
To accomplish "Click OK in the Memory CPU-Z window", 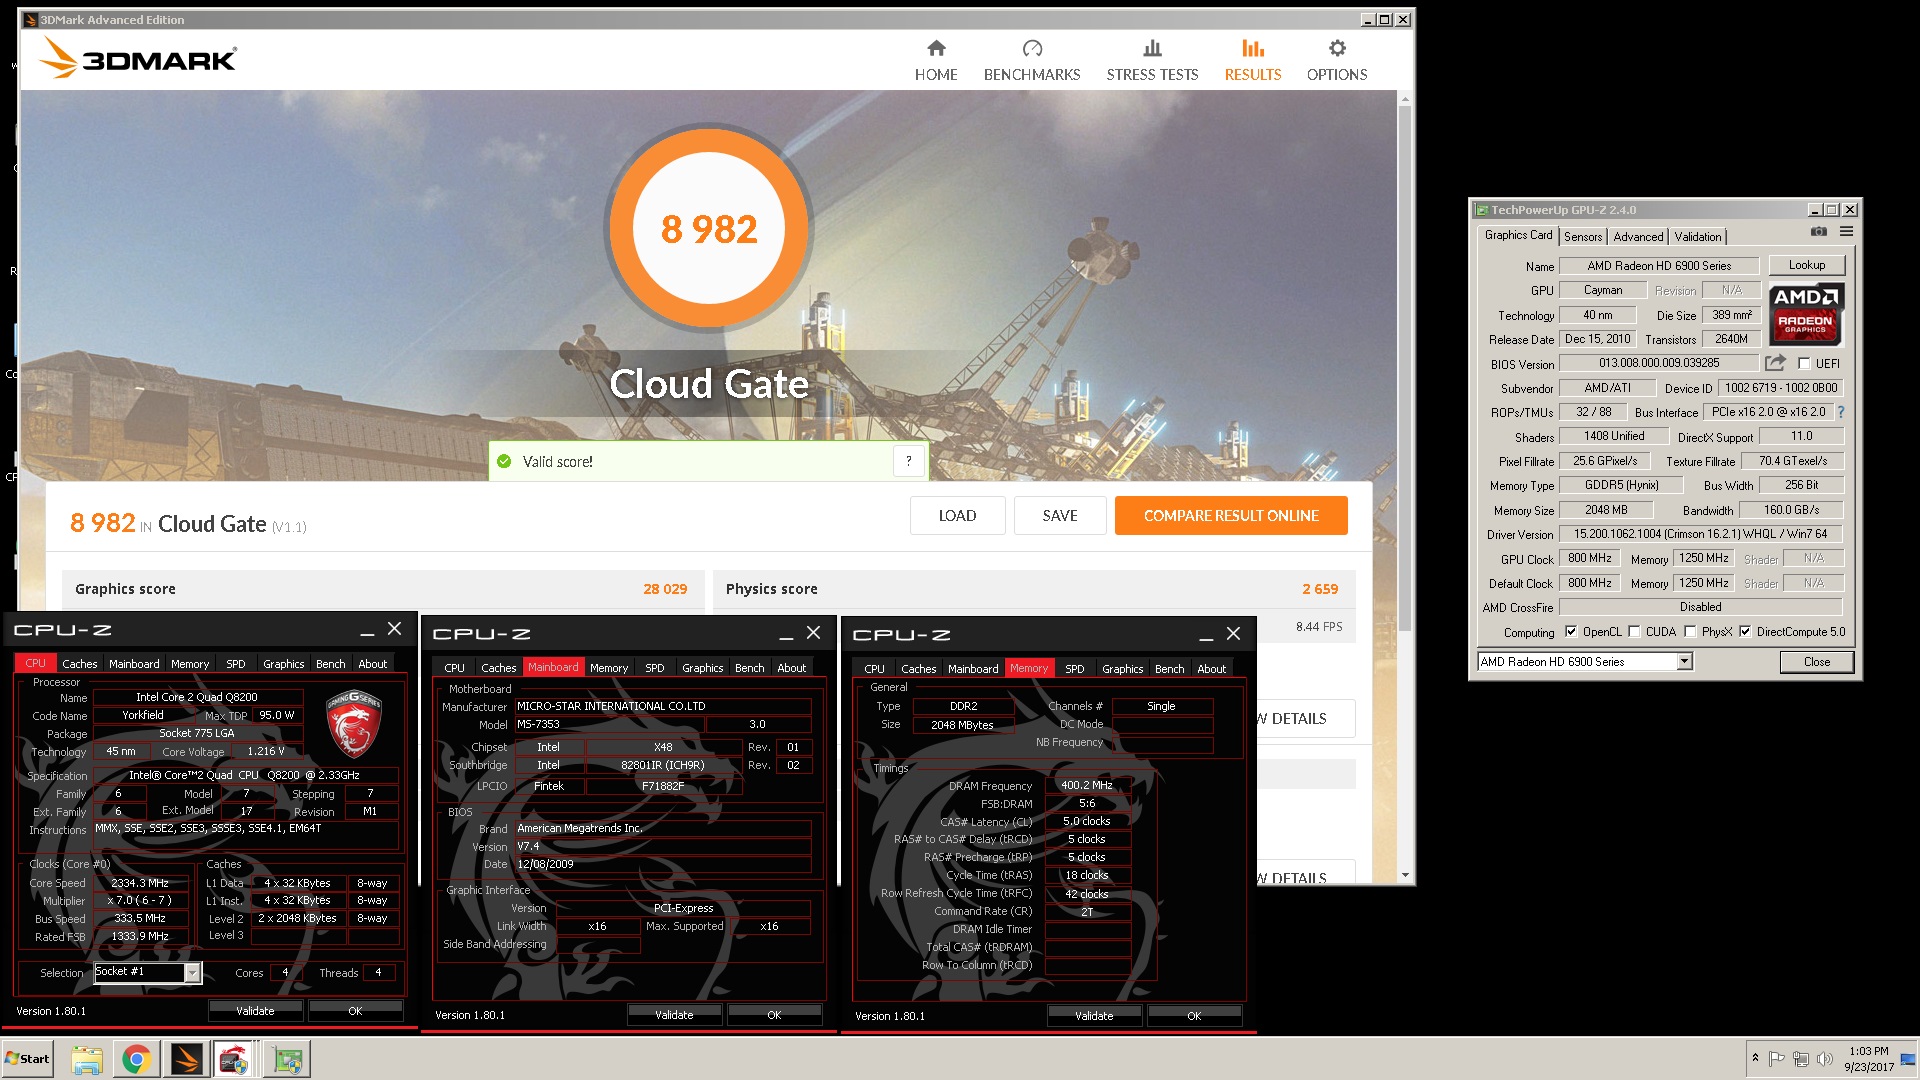I will pyautogui.click(x=1194, y=1016).
